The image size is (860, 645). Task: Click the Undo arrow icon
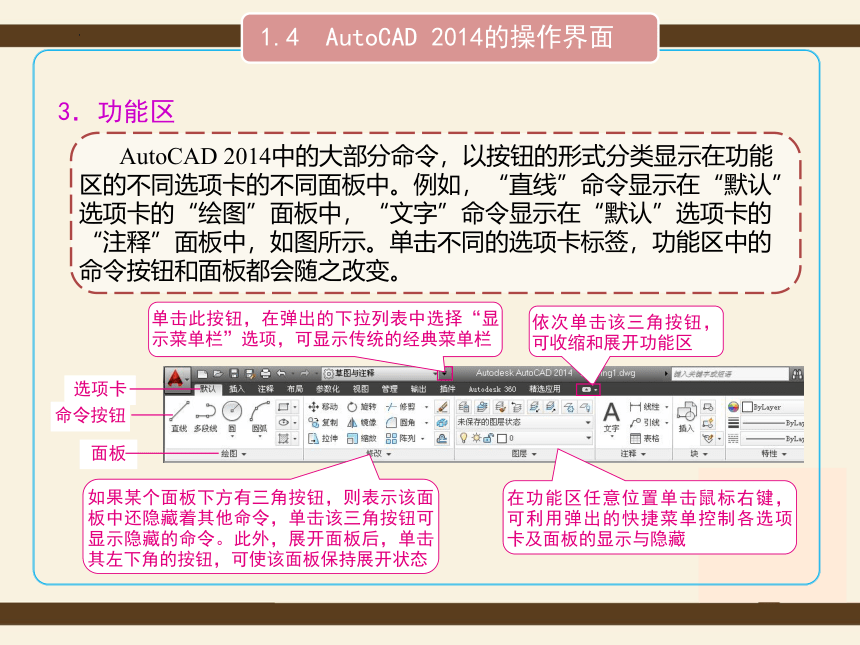(281, 374)
